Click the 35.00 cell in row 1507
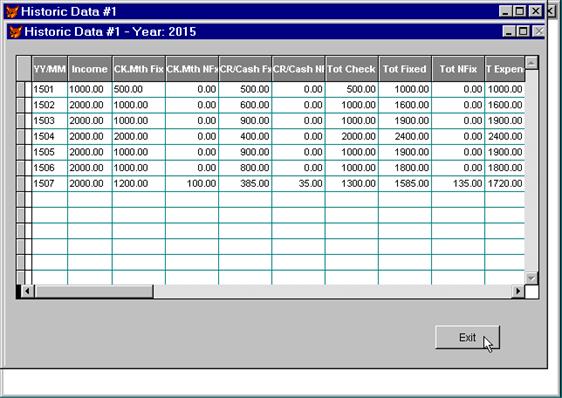 pyautogui.click(x=298, y=184)
